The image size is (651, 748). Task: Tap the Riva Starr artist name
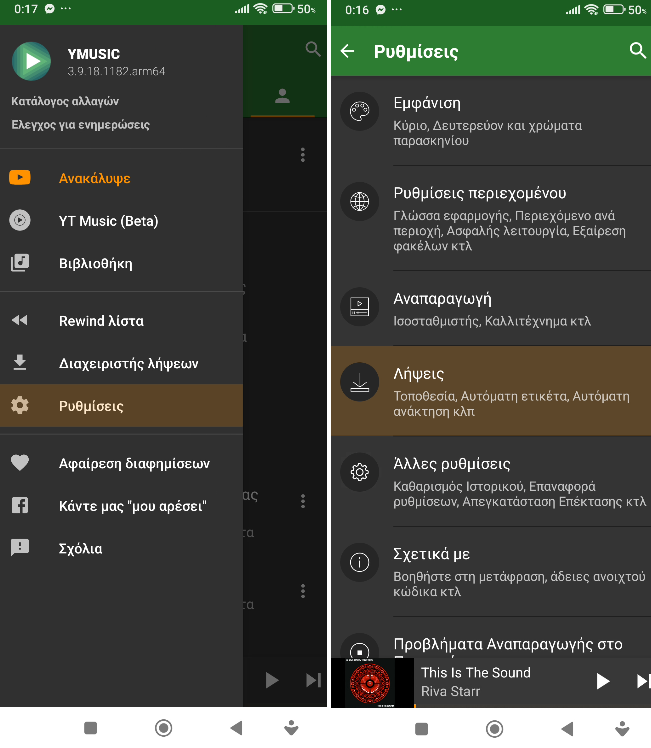[450, 691]
